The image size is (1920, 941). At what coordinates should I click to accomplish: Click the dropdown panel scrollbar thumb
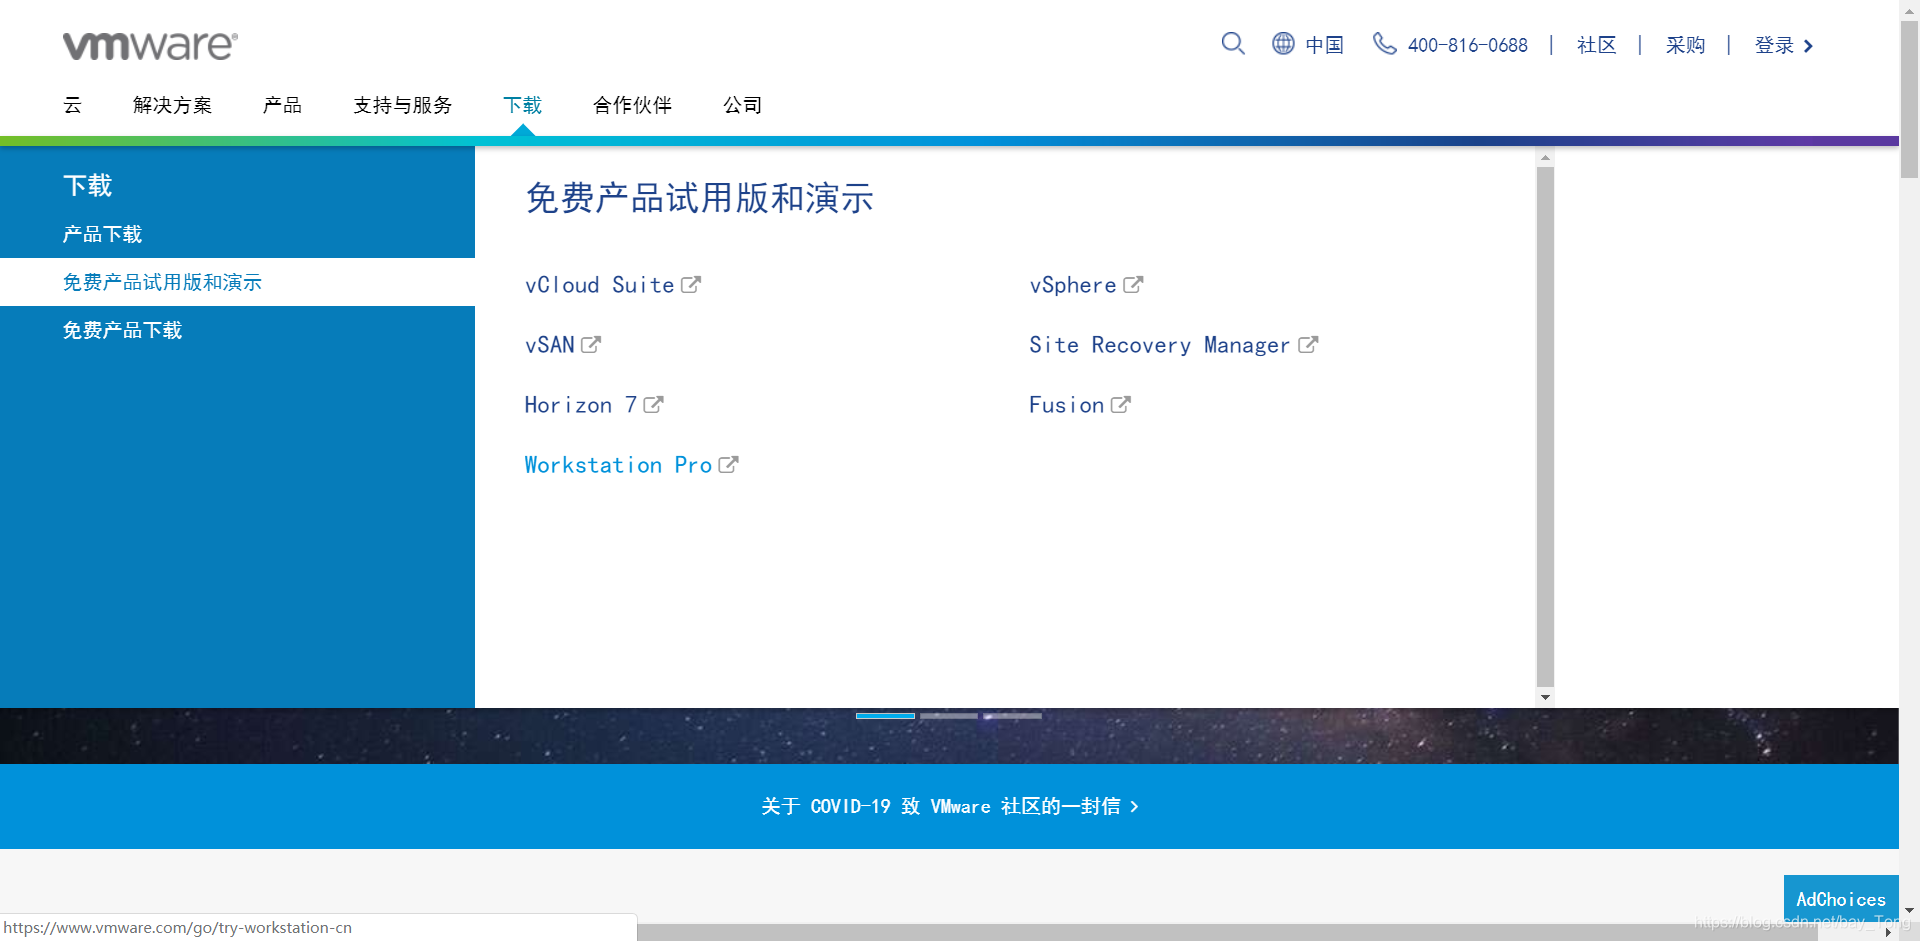pyautogui.click(x=1545, y=427)
